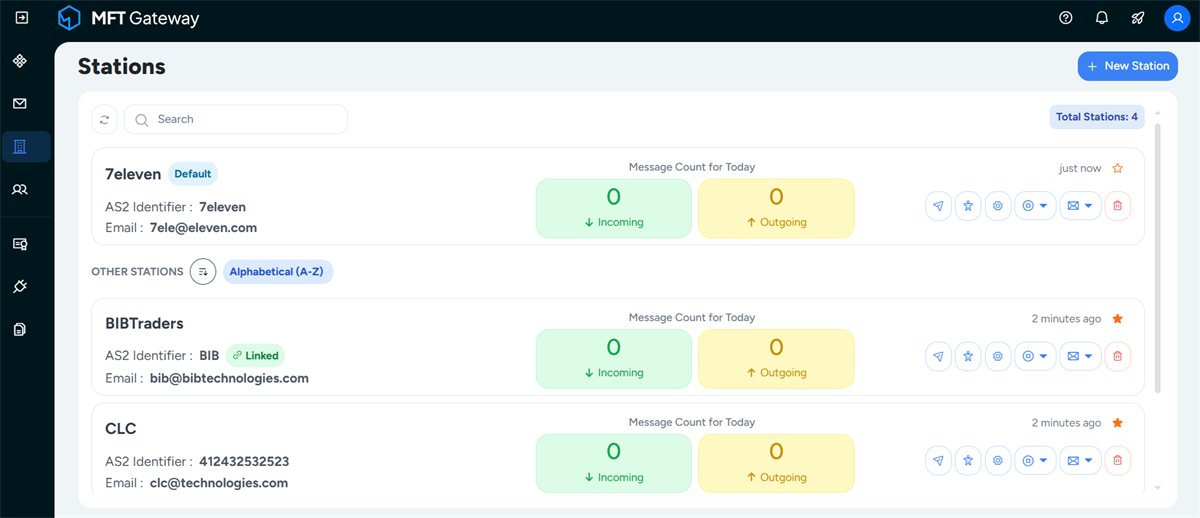
Task: Delete the BIBTraders station
Action: click(1118, 356)
